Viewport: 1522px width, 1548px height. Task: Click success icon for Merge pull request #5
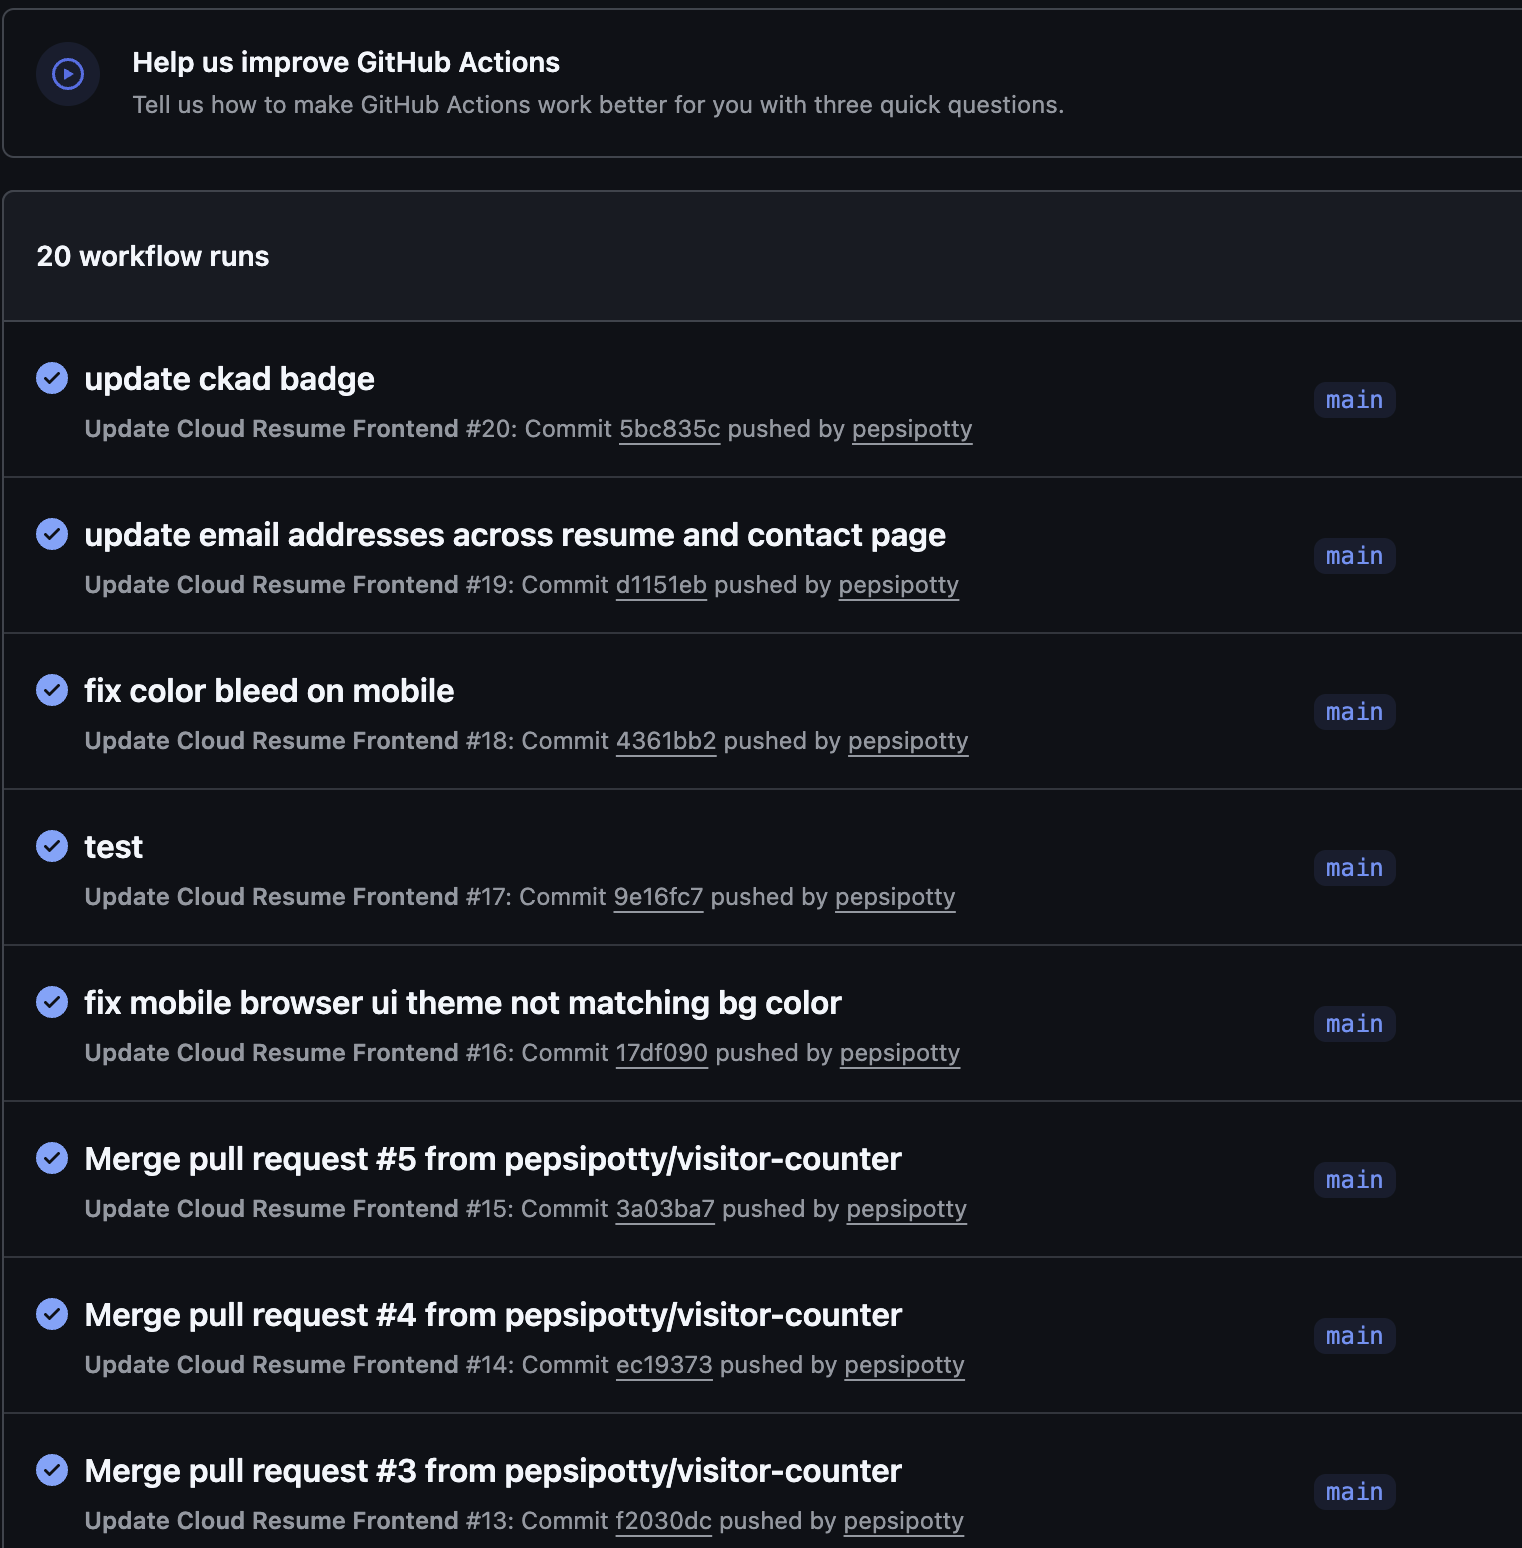pyautogui.click(x=52, y=1158)
